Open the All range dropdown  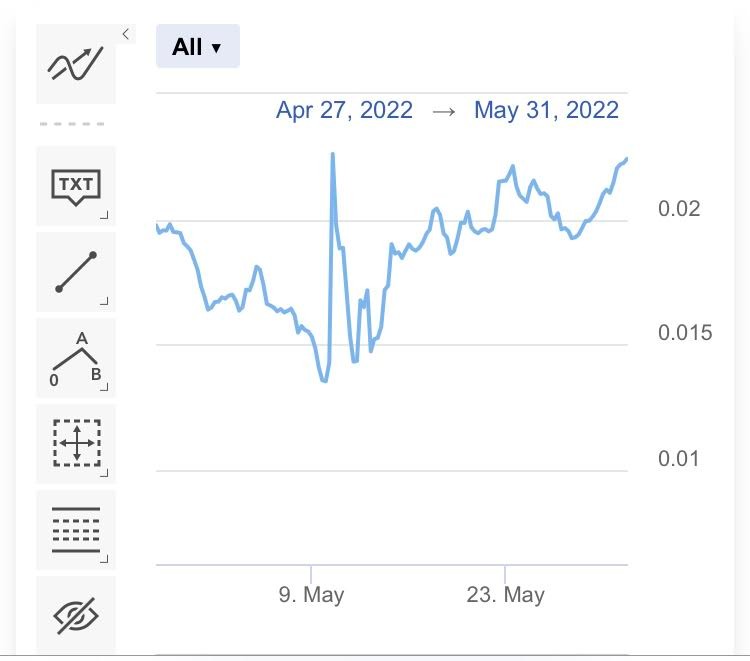(x=198, y=46)
